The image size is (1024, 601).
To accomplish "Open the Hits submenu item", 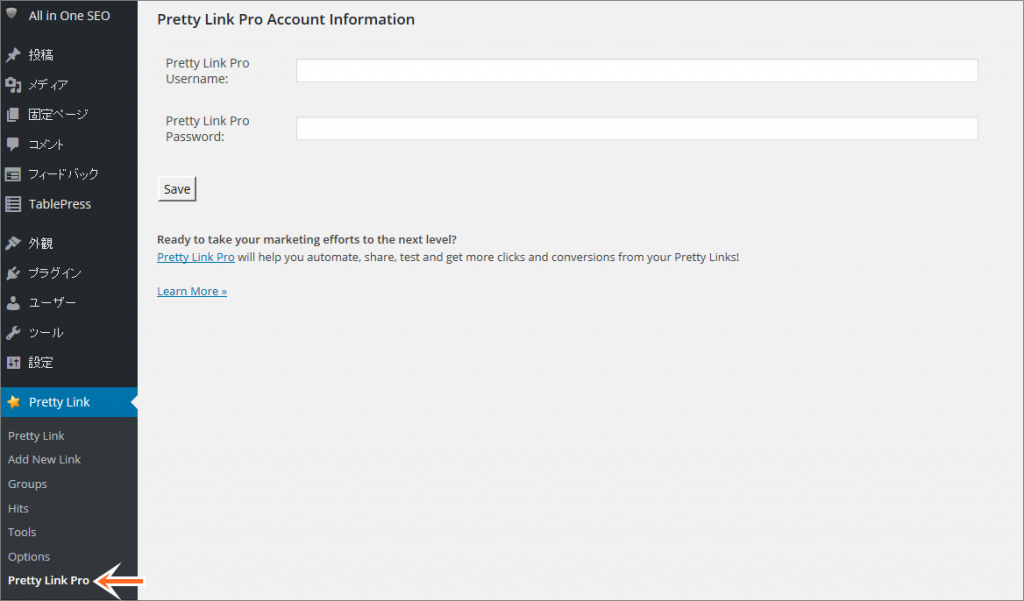I will click(x=18, y=507).
